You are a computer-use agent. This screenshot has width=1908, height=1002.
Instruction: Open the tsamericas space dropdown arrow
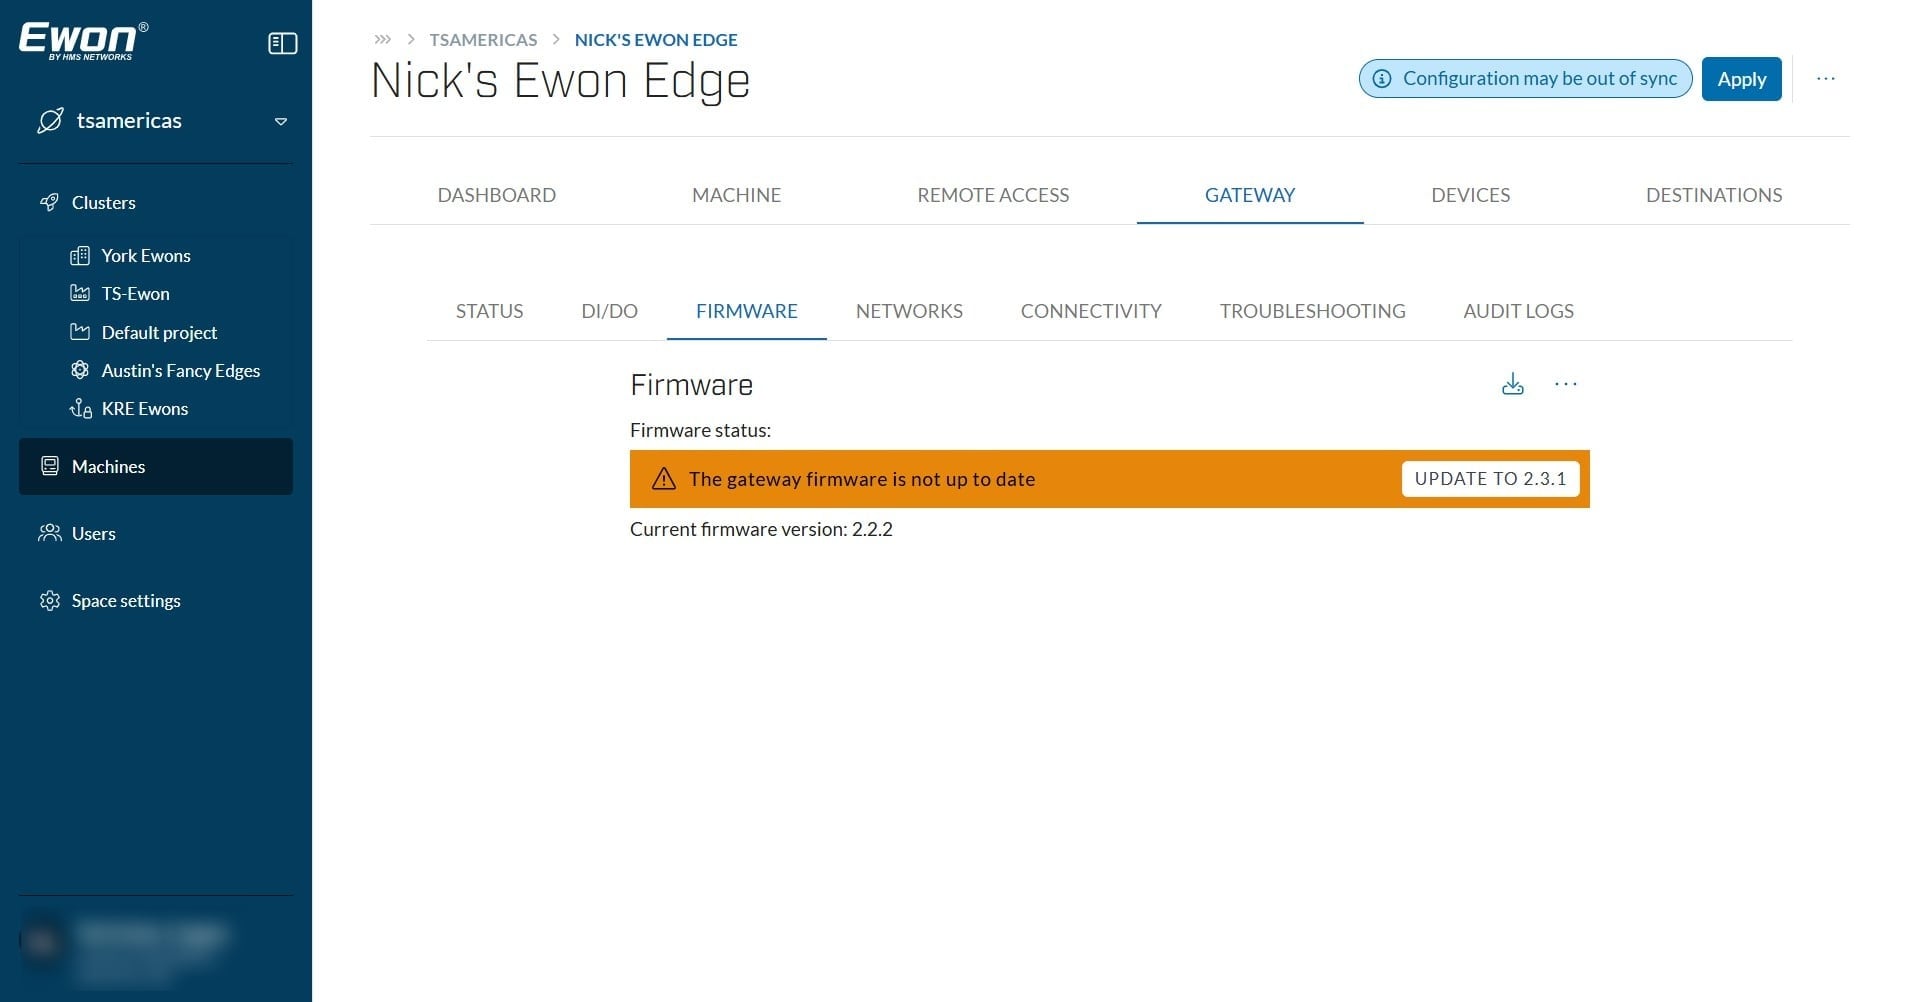(x=281, y=121)
